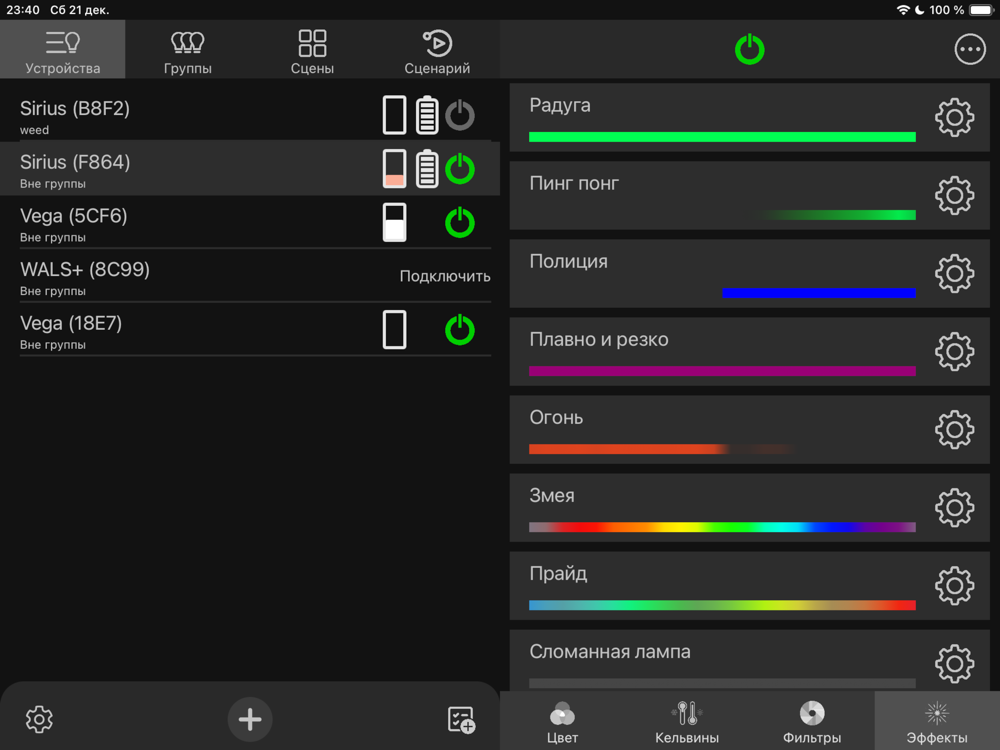Screen dimensions: 1000x750
Task: Open the Фильтры tab
Action: pyautogui.click(x=812, y=721)
